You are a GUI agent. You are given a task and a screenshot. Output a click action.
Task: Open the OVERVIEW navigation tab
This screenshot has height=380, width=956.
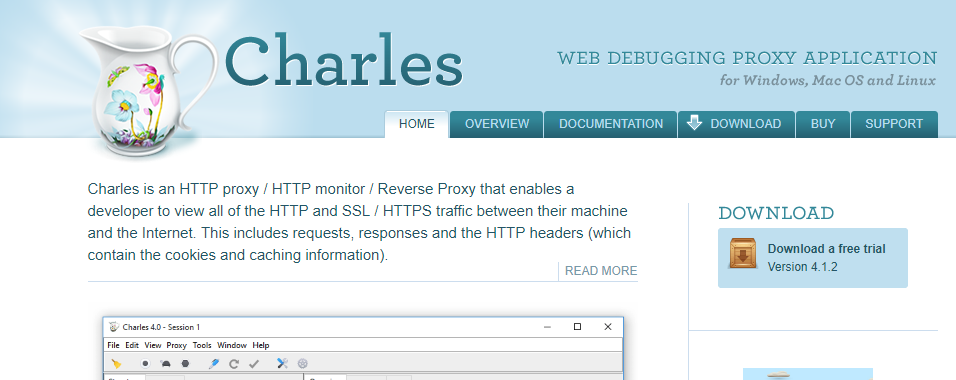click(x=497, y=124)
